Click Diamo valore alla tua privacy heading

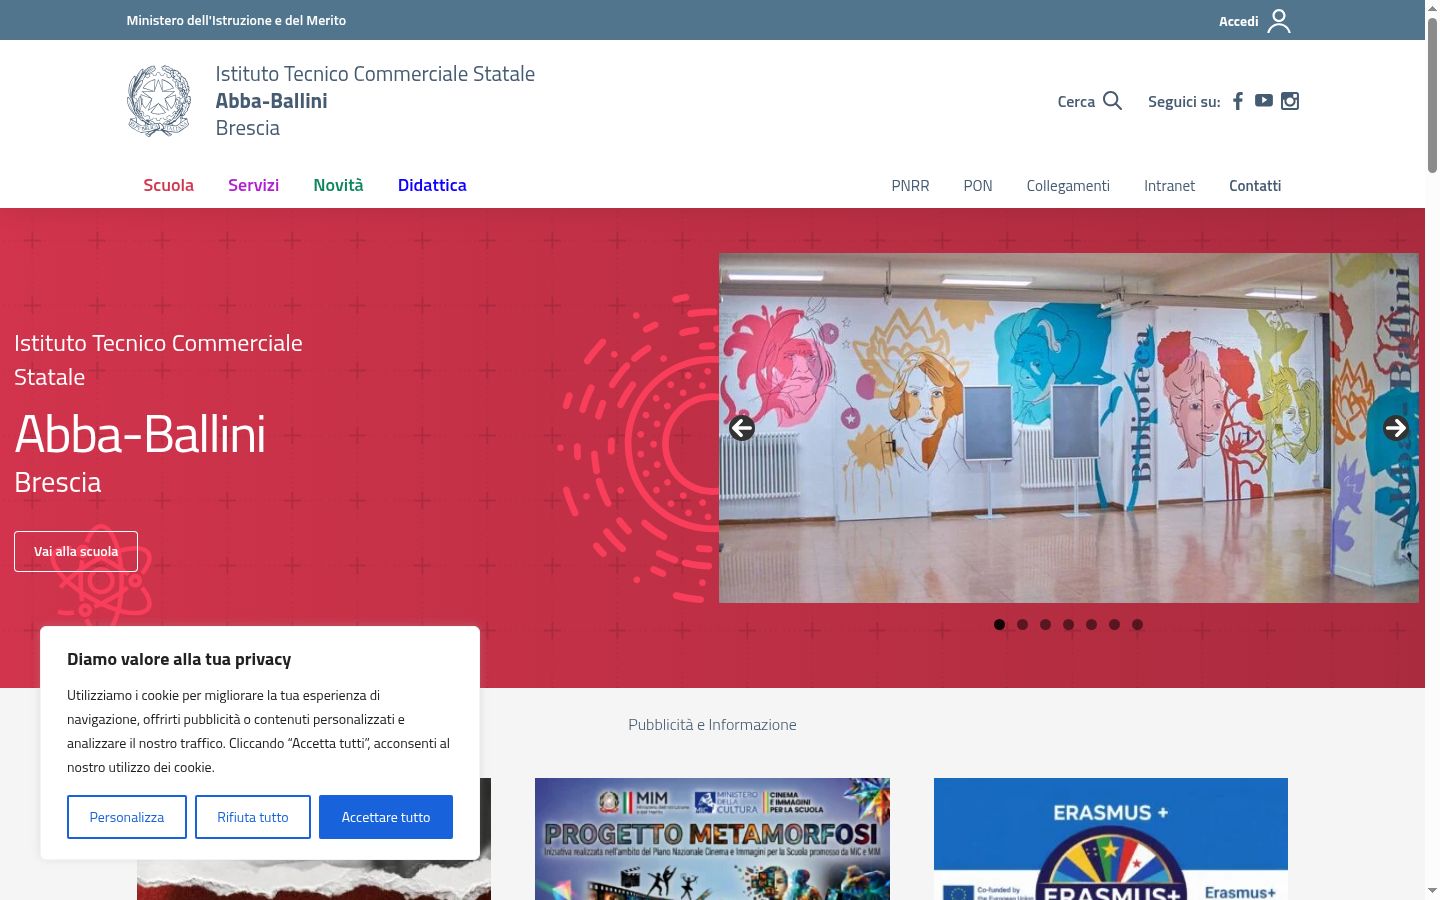click(x=179, y=659)
